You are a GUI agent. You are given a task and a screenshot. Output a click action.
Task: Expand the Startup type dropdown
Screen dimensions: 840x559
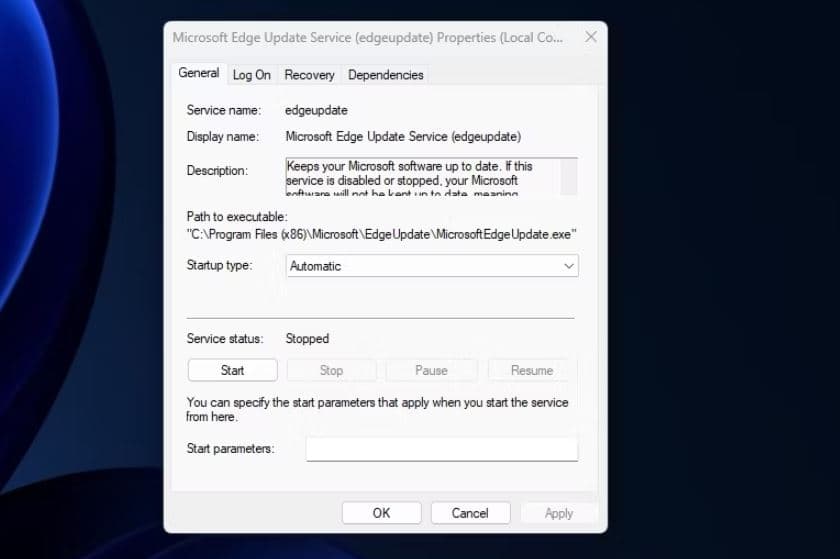432,266
